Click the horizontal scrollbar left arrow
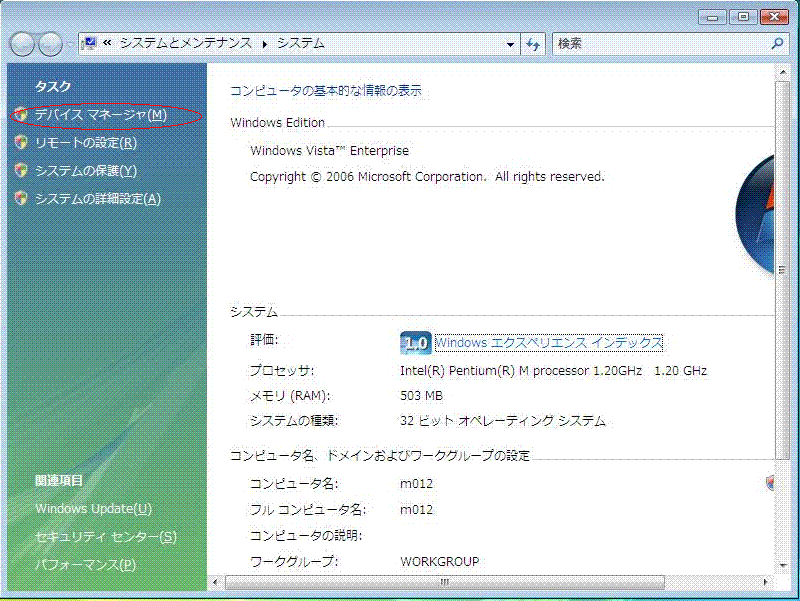Viewport: 800px width, 601px height. click(215, 582)
